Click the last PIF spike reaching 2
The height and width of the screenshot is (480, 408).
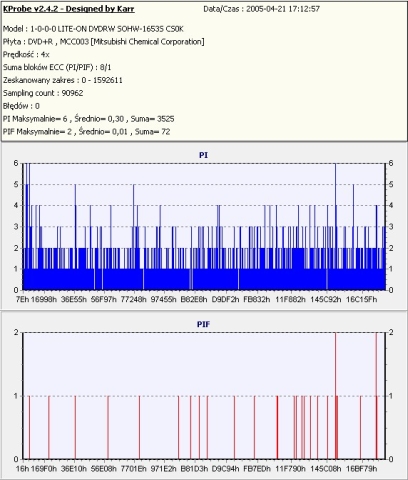click(x=376, y=396)
